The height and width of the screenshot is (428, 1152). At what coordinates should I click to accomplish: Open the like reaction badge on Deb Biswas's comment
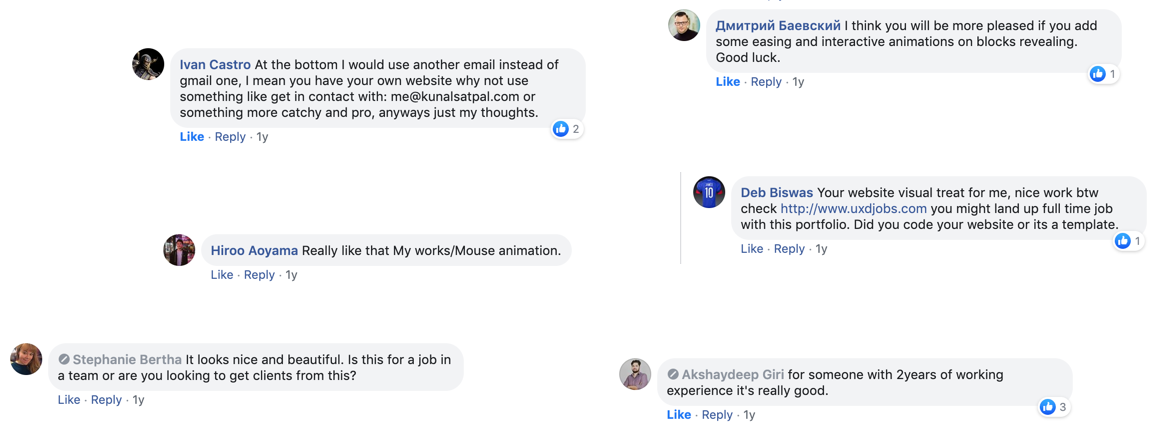coord(1128,241)
